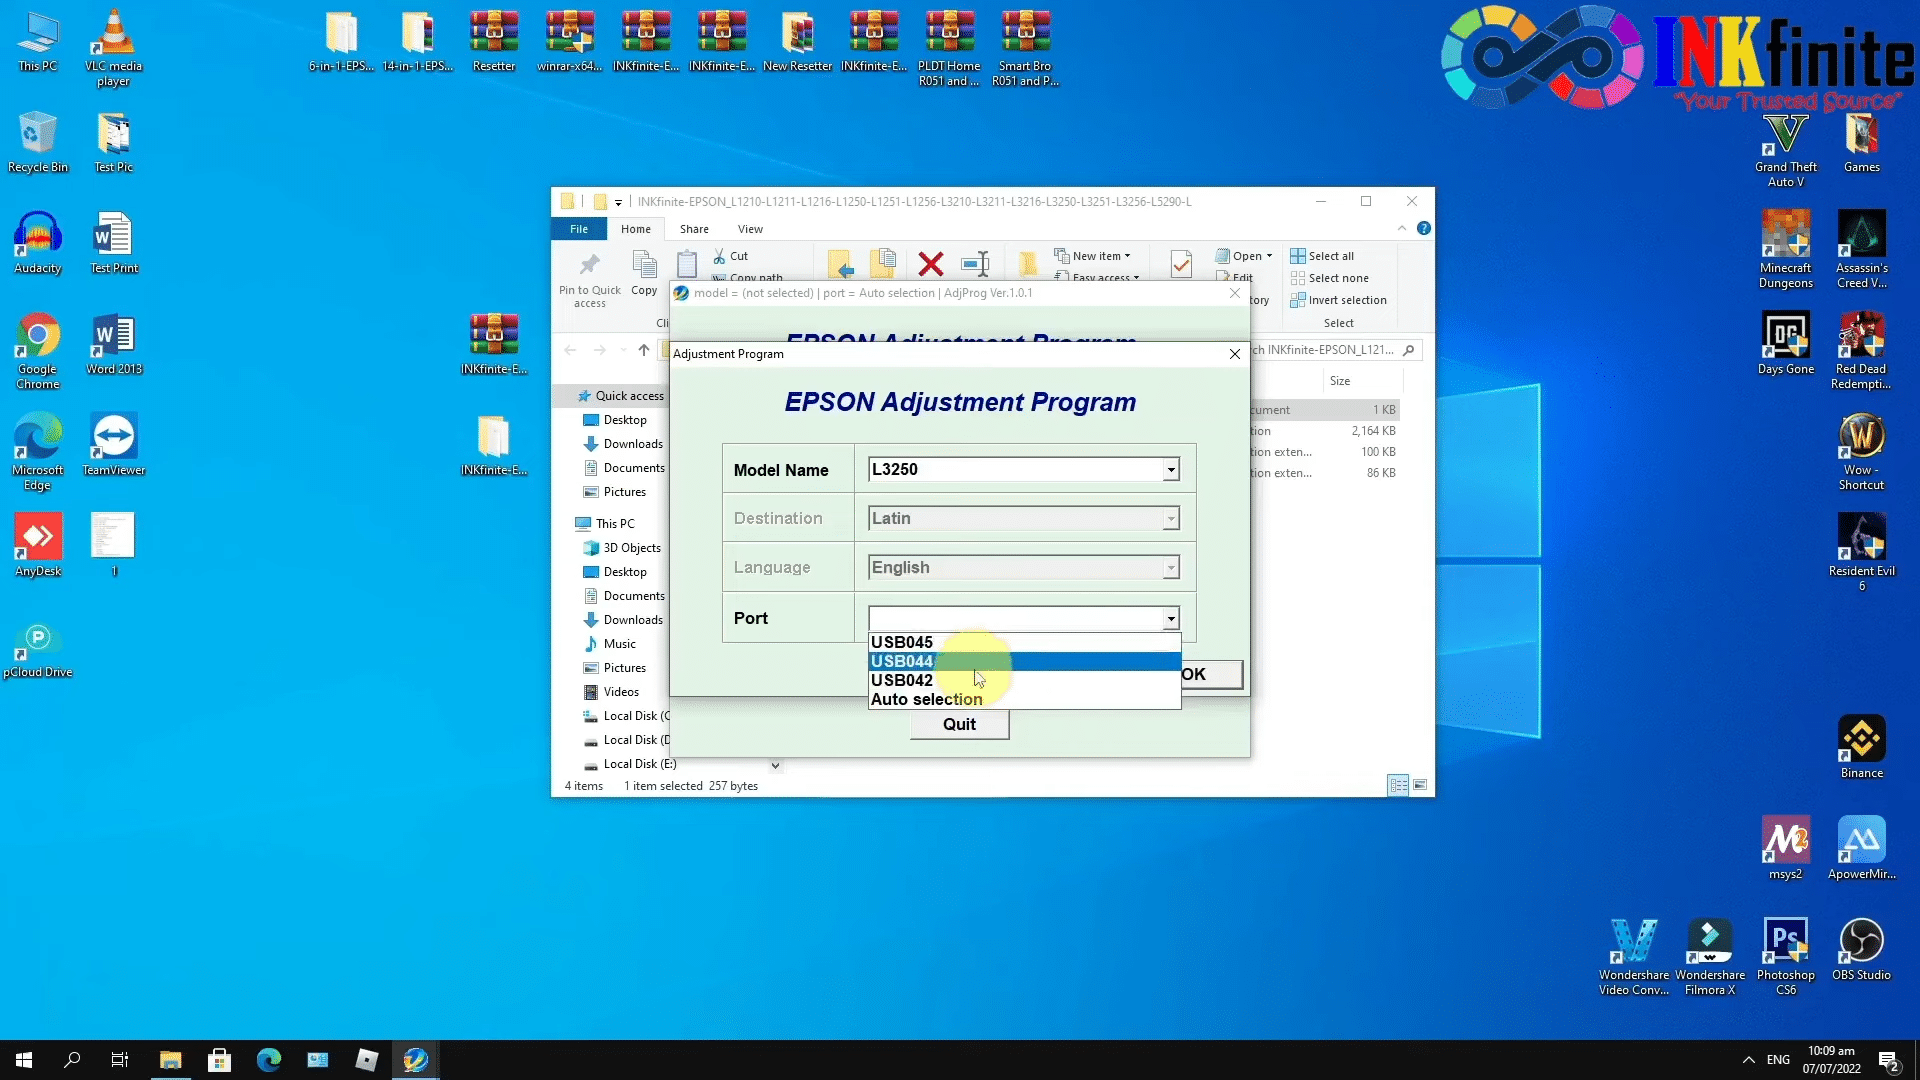Switch Explorer to details view icon
Image resolution: width=1920 pixels, height=1080 pixels.
(x=1399, y=785)
